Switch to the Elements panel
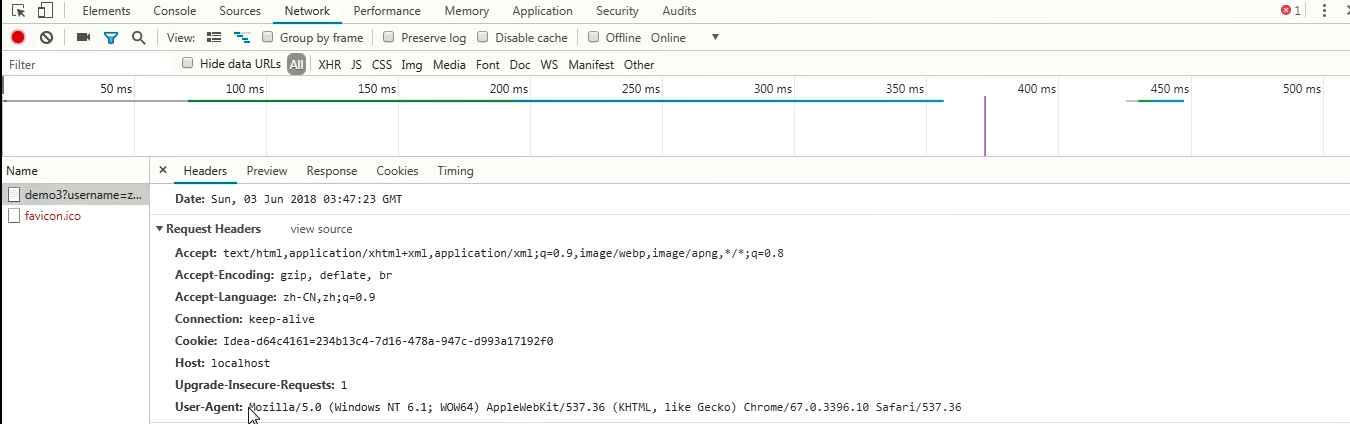The image size is (1350, 424). tap(106, 11)
